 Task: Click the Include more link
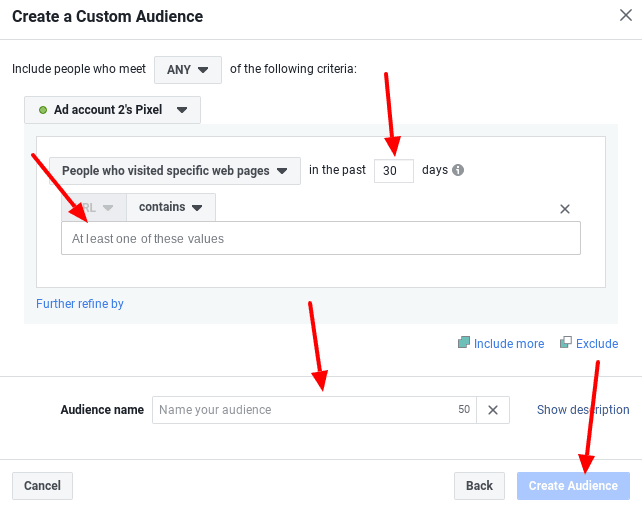tap(501, 343)
